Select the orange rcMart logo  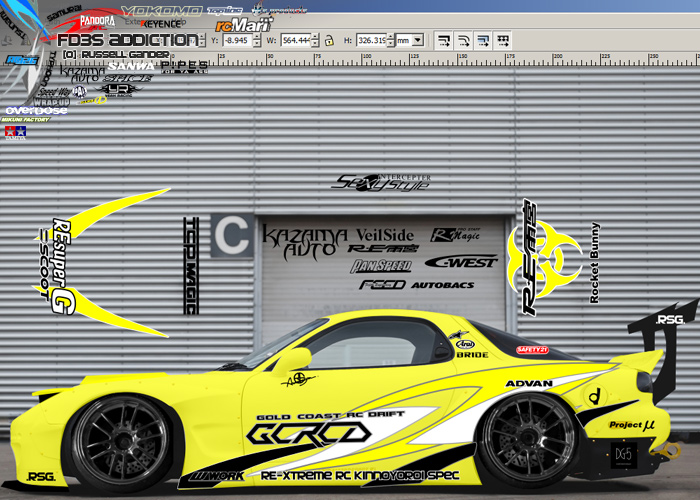[244, 25]
